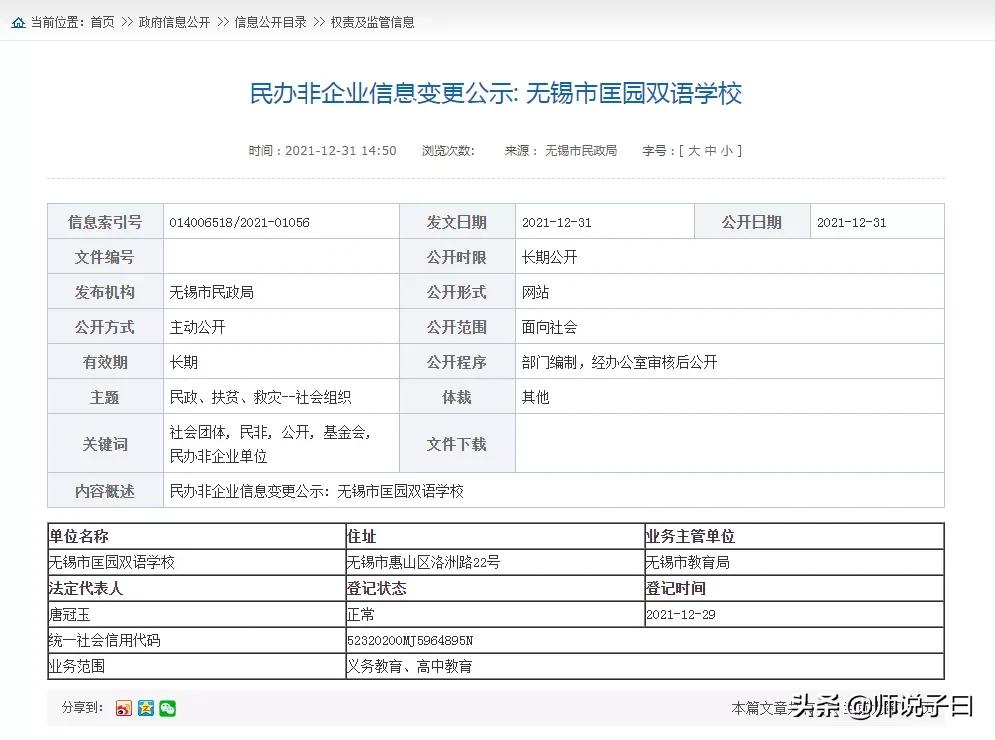995x740 pixels.
Task: Share the page to QZone
Action: click(145, 707)
